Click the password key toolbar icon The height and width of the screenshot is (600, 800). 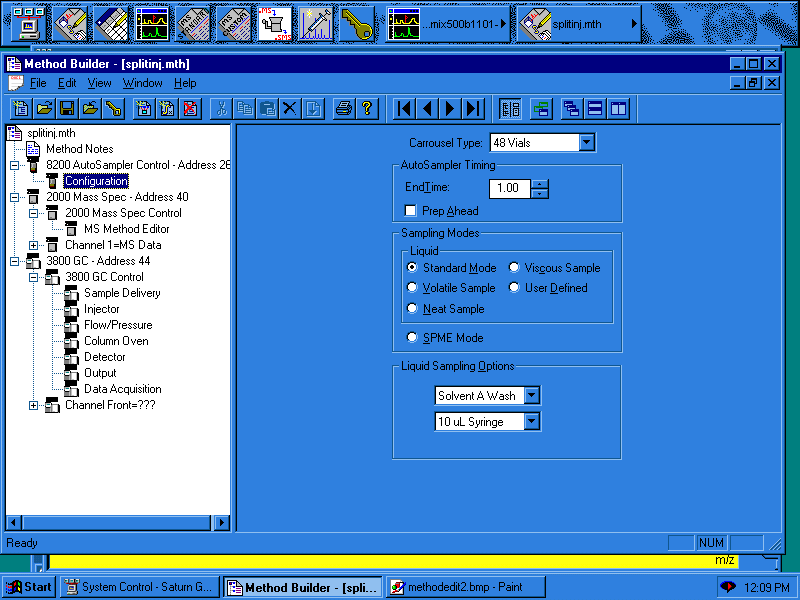pos(113,109)
